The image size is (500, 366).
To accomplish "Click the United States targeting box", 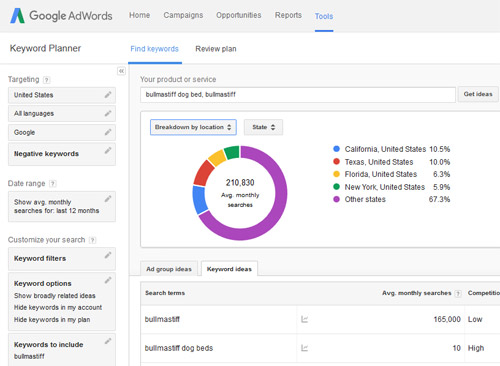I will tap(62, 95).
